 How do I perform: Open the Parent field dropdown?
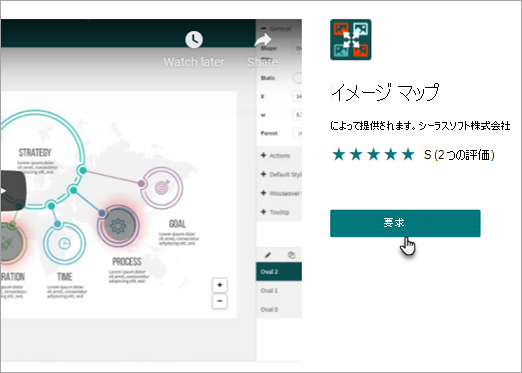click(297, 133)
